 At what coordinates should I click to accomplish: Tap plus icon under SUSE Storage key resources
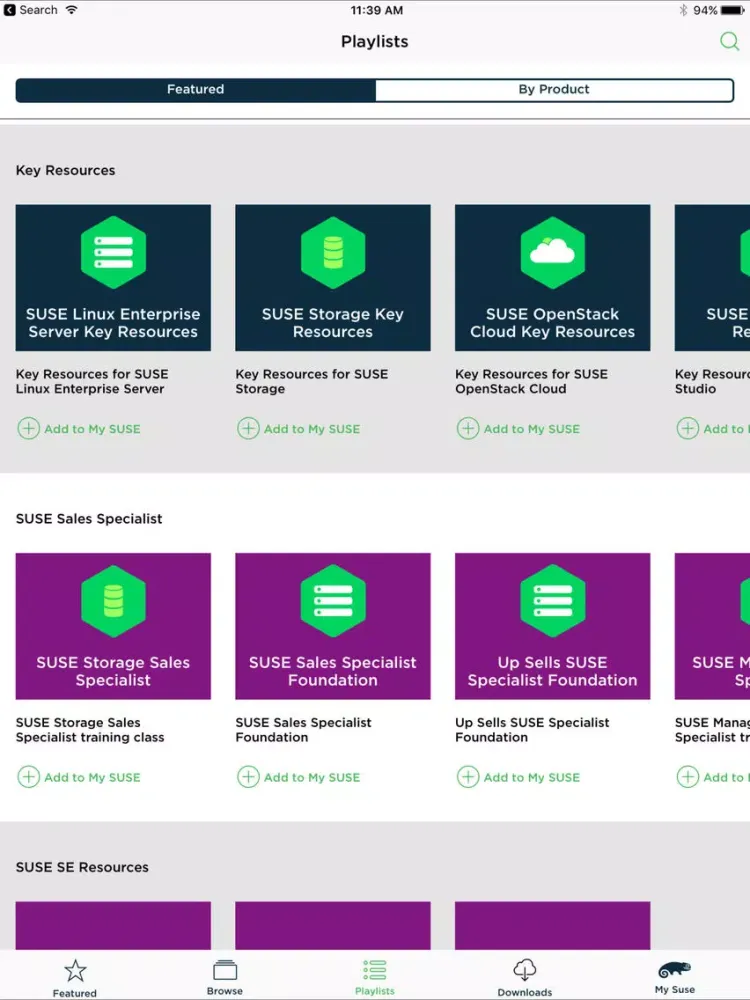(248, 429)
